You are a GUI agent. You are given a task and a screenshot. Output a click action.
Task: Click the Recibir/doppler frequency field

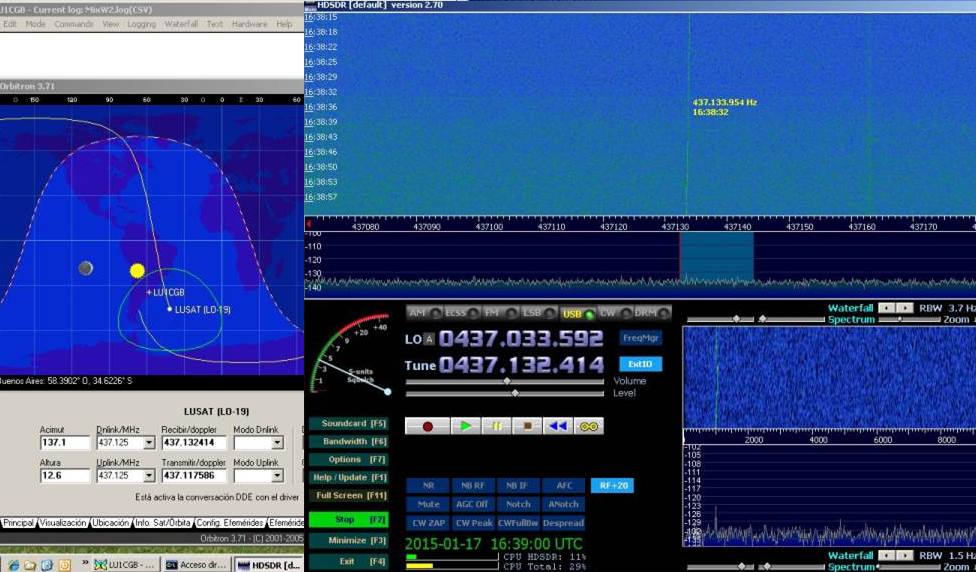194,443
